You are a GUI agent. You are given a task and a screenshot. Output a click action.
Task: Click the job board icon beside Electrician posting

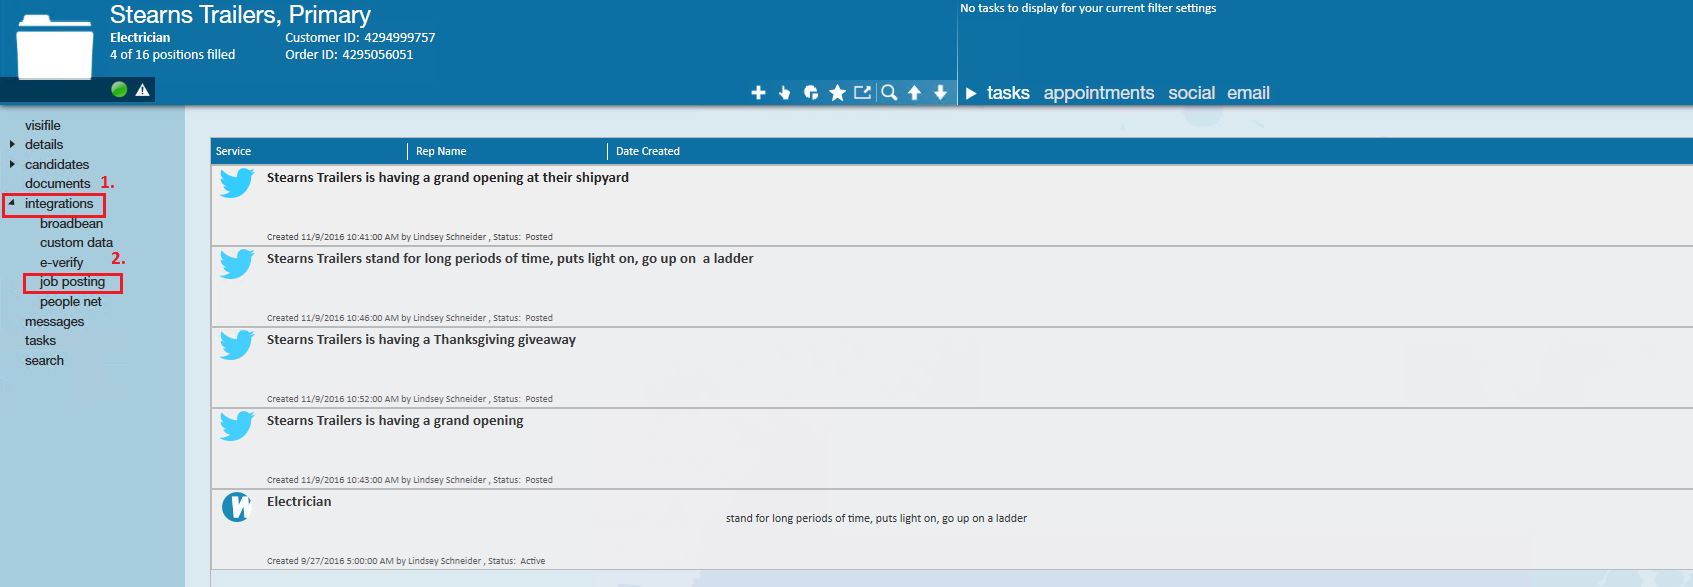(x=237, y=507)
